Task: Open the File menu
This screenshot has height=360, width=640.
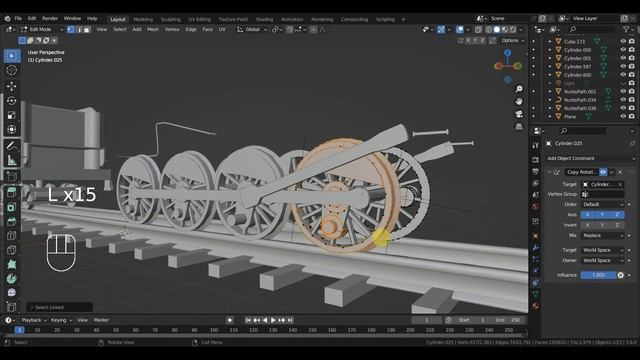Action: pos(18,18)
